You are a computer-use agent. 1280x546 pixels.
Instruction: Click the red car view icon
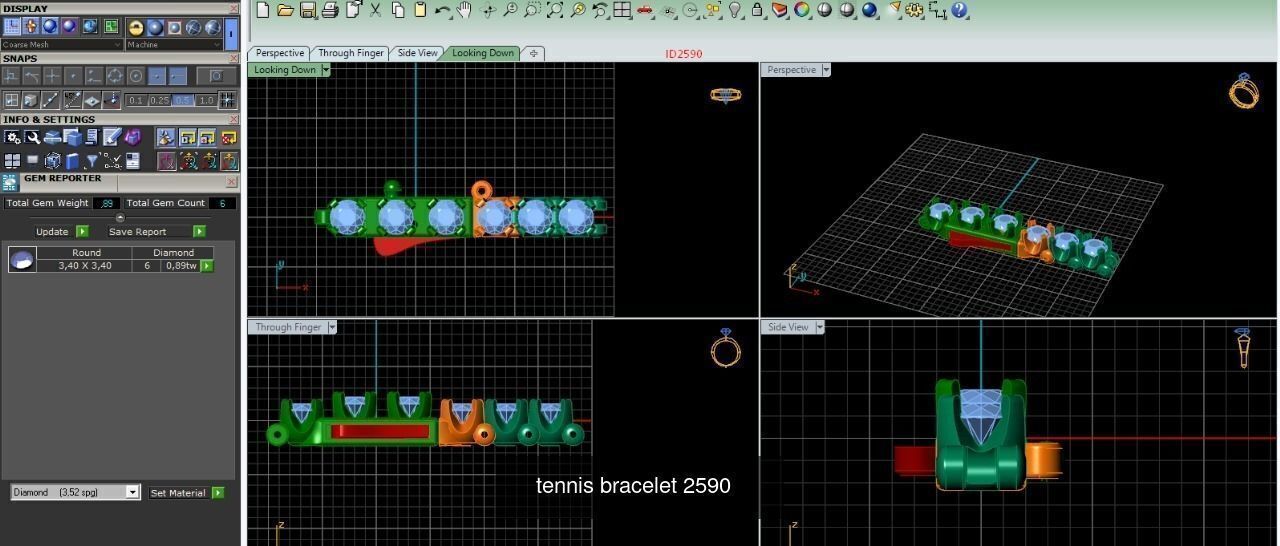(645, 10)
